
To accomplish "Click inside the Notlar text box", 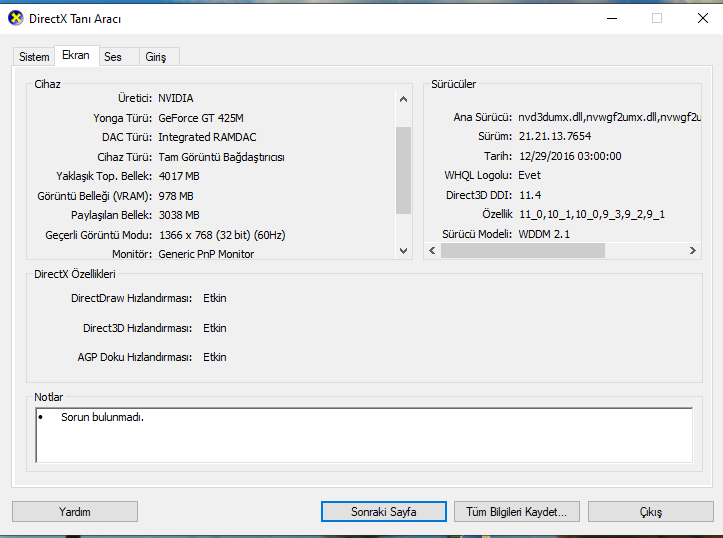I will coord(364,435).
